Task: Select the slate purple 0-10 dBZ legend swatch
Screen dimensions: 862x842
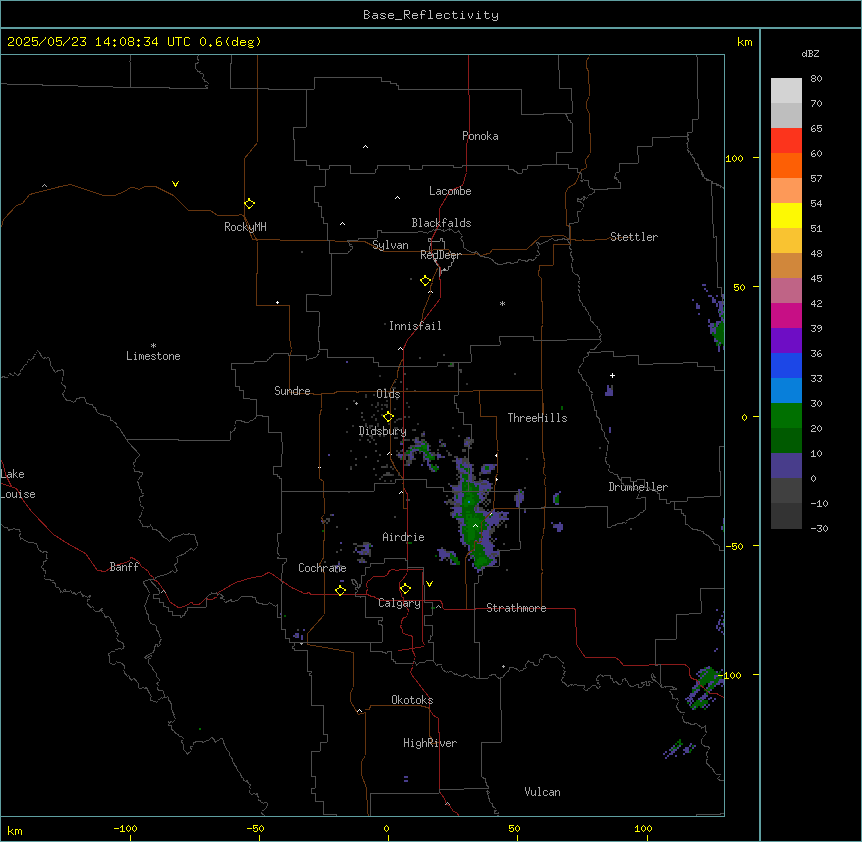Action: point(786,466)
